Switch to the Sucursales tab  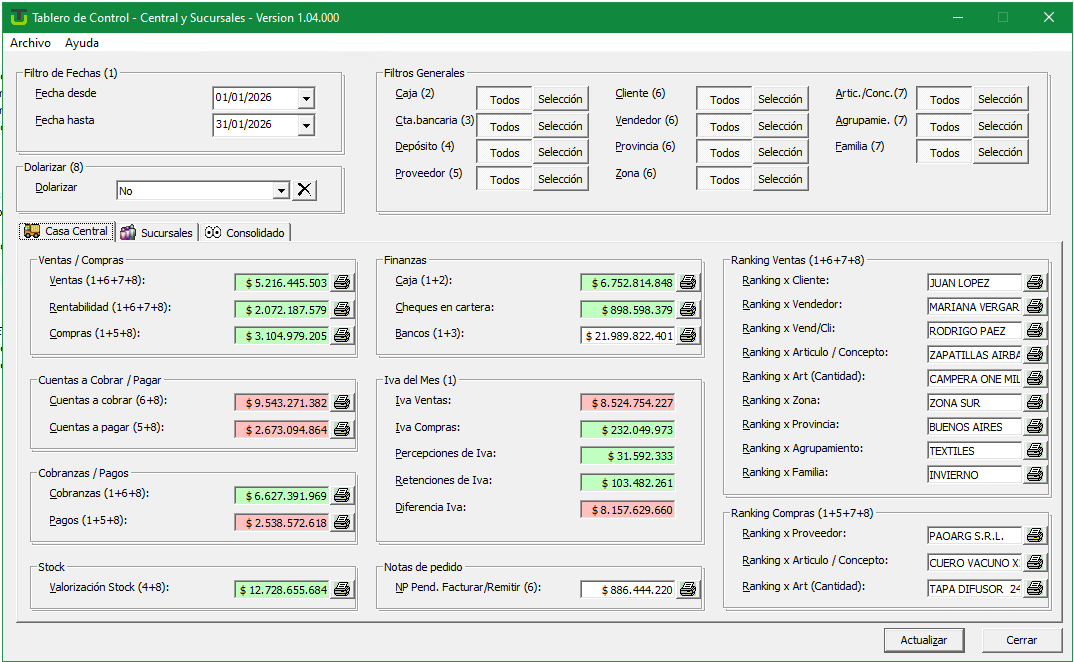(157, 233)
